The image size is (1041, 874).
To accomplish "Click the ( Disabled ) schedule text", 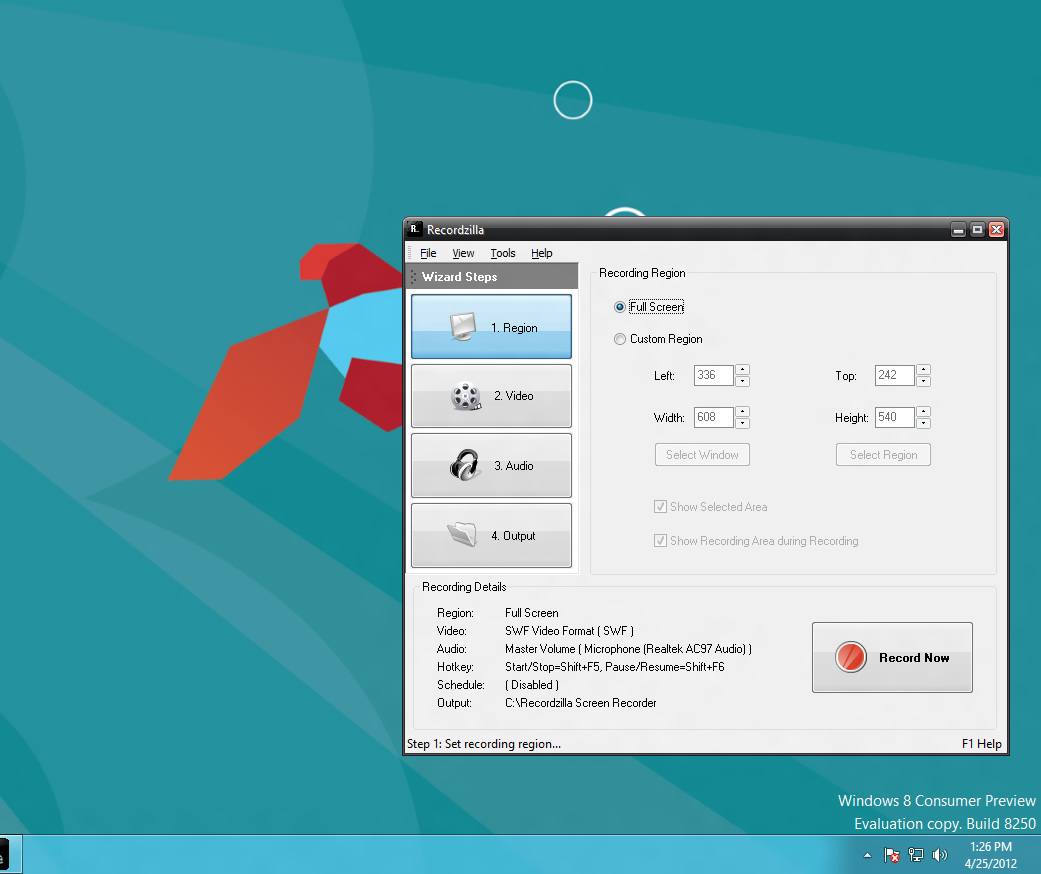I will tap(532, 685).
